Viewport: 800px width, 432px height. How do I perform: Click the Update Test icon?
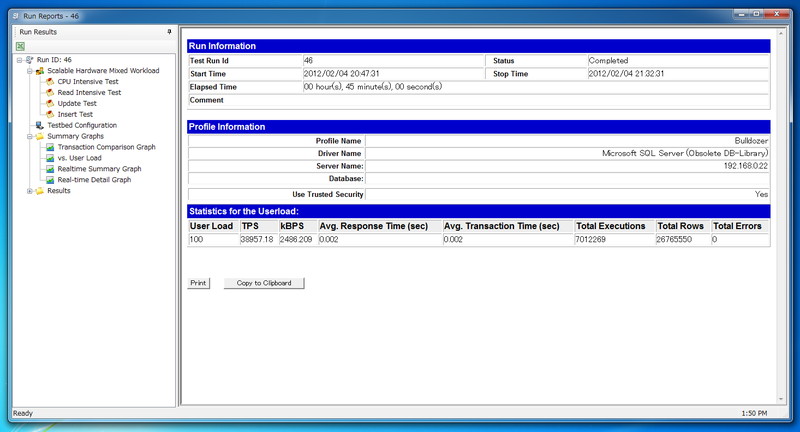point(50,104)
